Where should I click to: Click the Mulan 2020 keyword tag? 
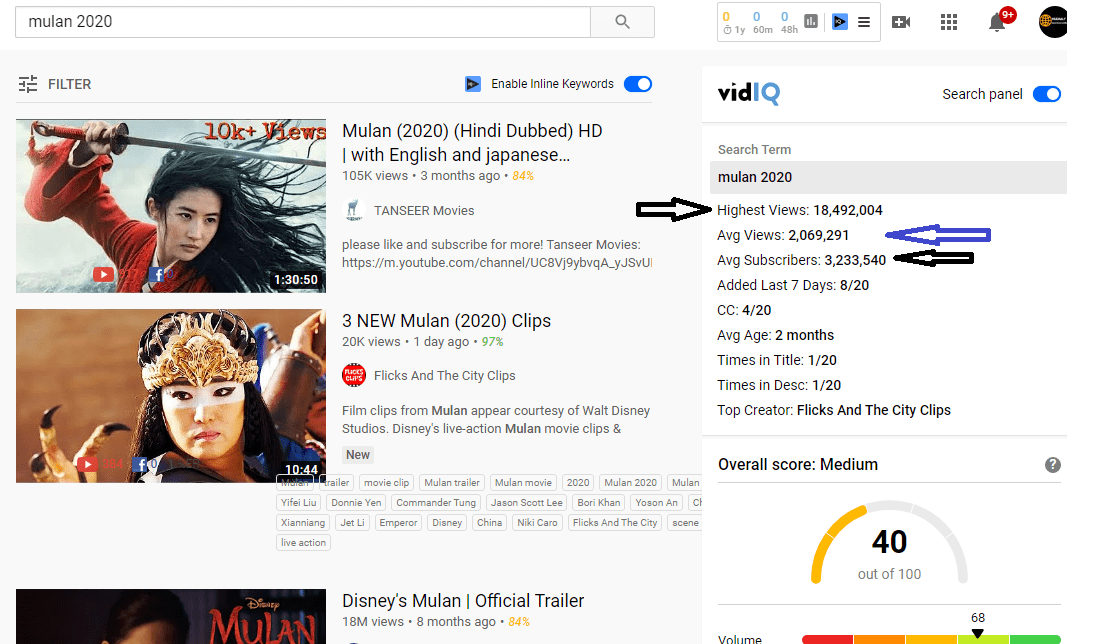(631, 483)
